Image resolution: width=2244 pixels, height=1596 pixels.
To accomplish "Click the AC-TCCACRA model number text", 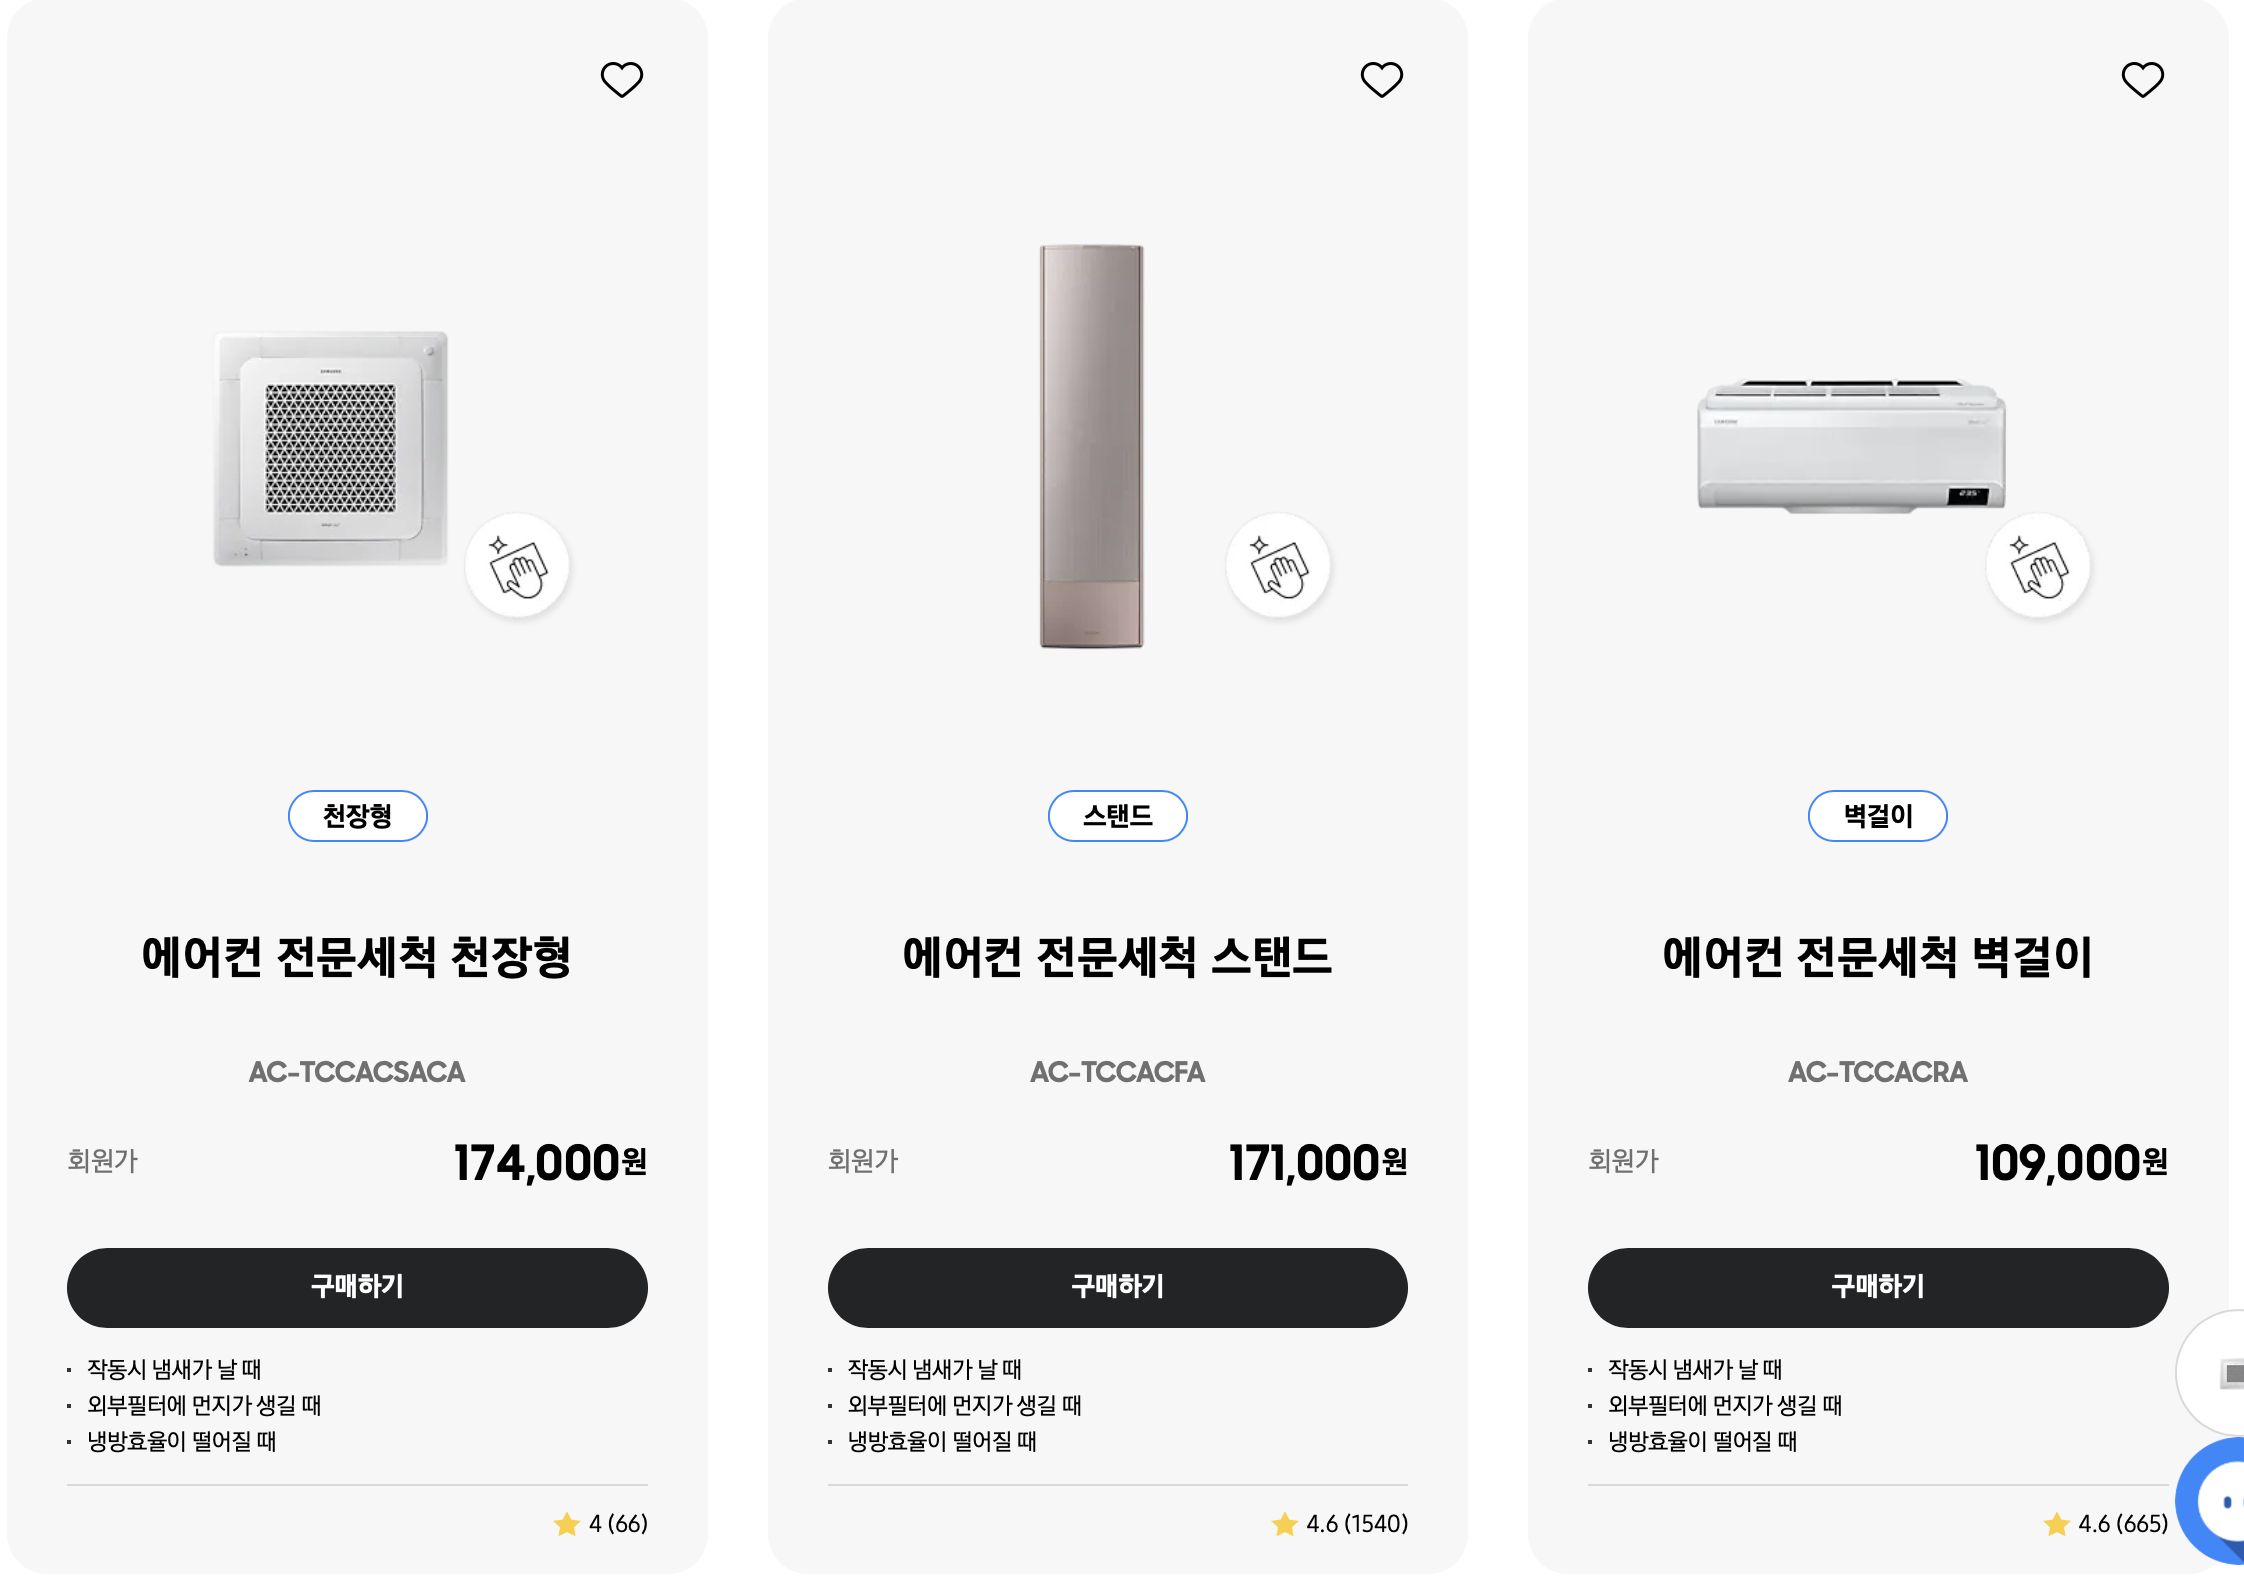I will tap(1877, 1072).
